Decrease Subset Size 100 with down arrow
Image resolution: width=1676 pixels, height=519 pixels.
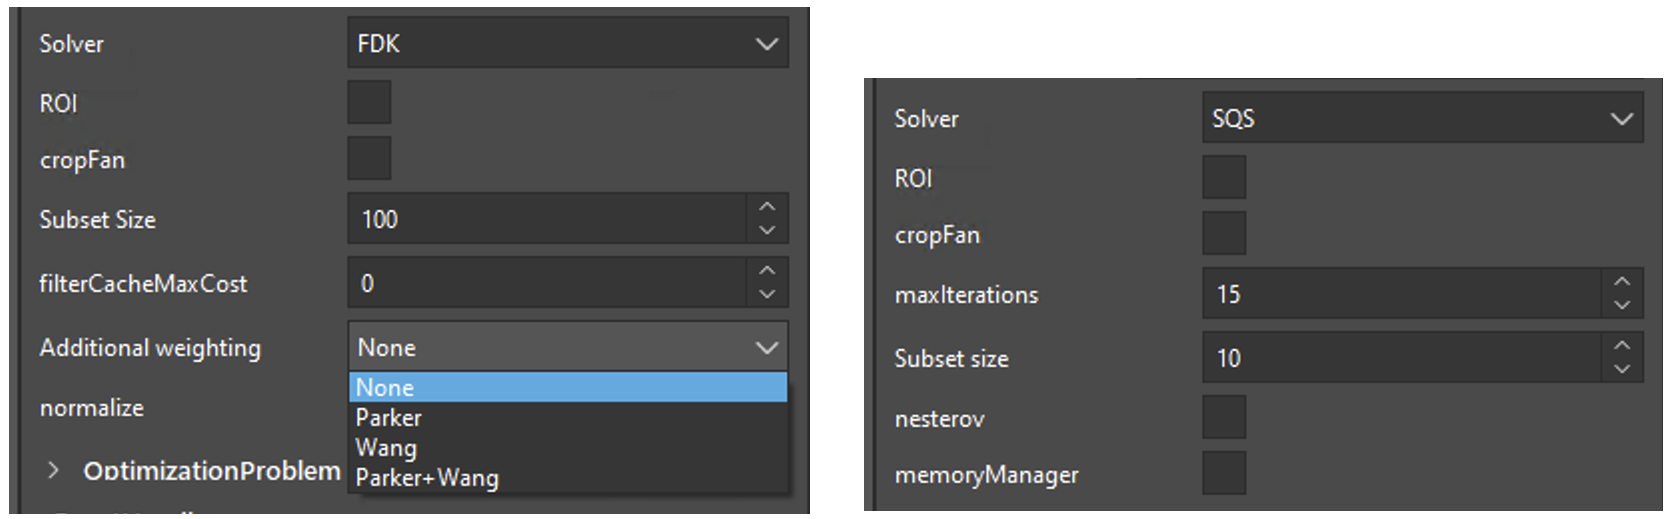pyautogui.click(x=767, y=231)
